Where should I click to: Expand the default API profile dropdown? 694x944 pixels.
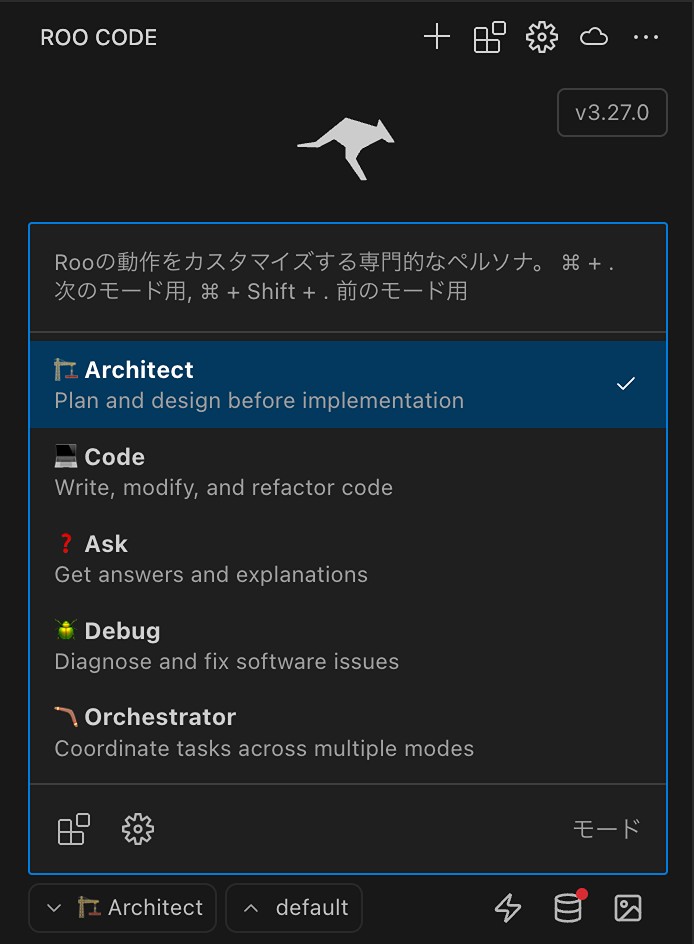tap(294, 908)
